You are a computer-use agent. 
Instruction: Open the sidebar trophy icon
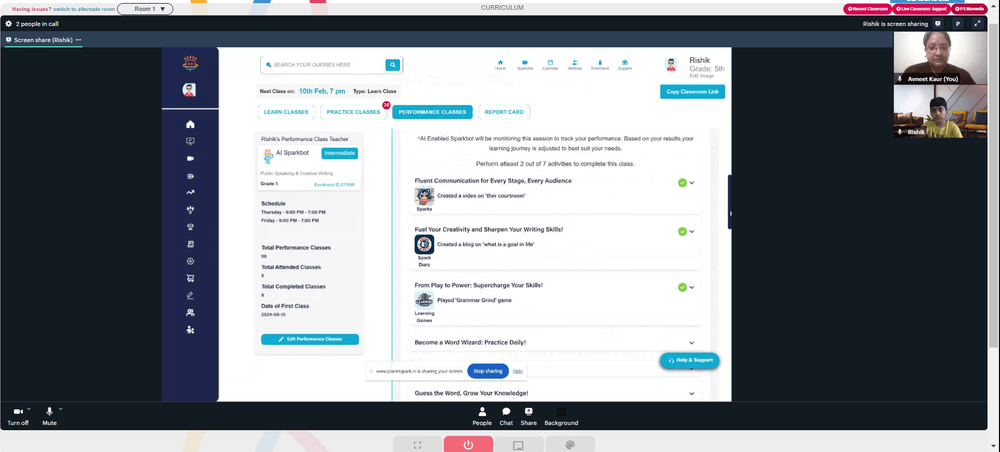190,227
